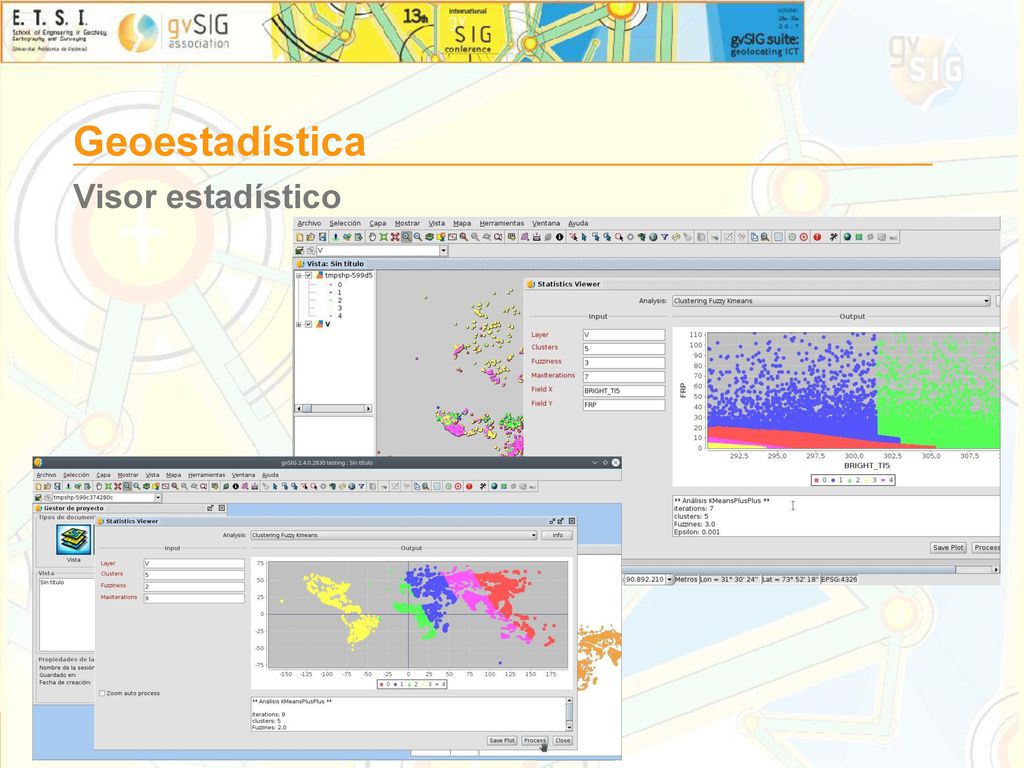Viewport: 1024px width, 768px height.
Task: Click Close in lower Statistics Viewer
Action: click(x=563, y=741)
